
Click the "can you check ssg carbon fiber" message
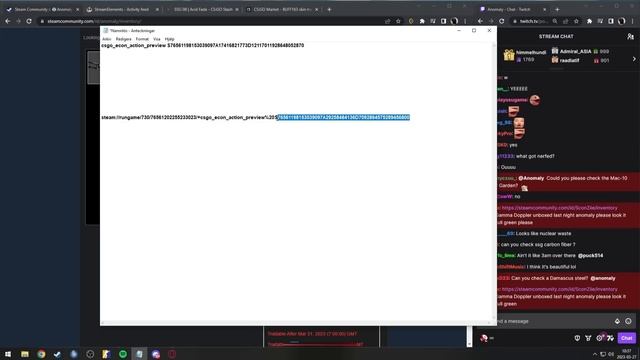coord(538,244)
